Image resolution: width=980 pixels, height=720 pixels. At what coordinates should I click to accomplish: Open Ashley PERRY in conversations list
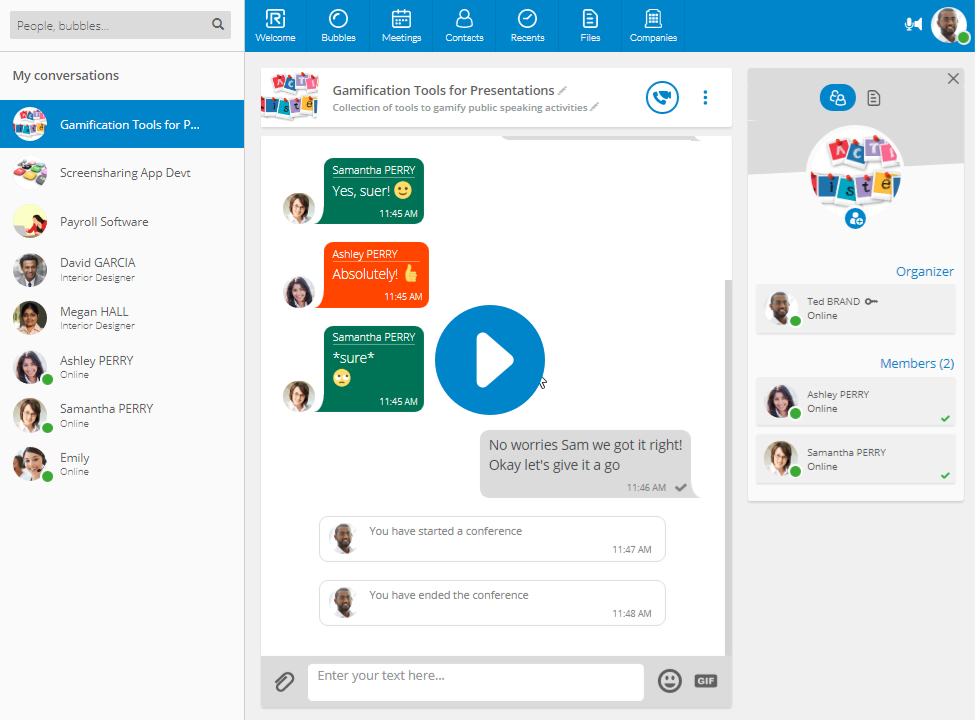pos(122,367)
